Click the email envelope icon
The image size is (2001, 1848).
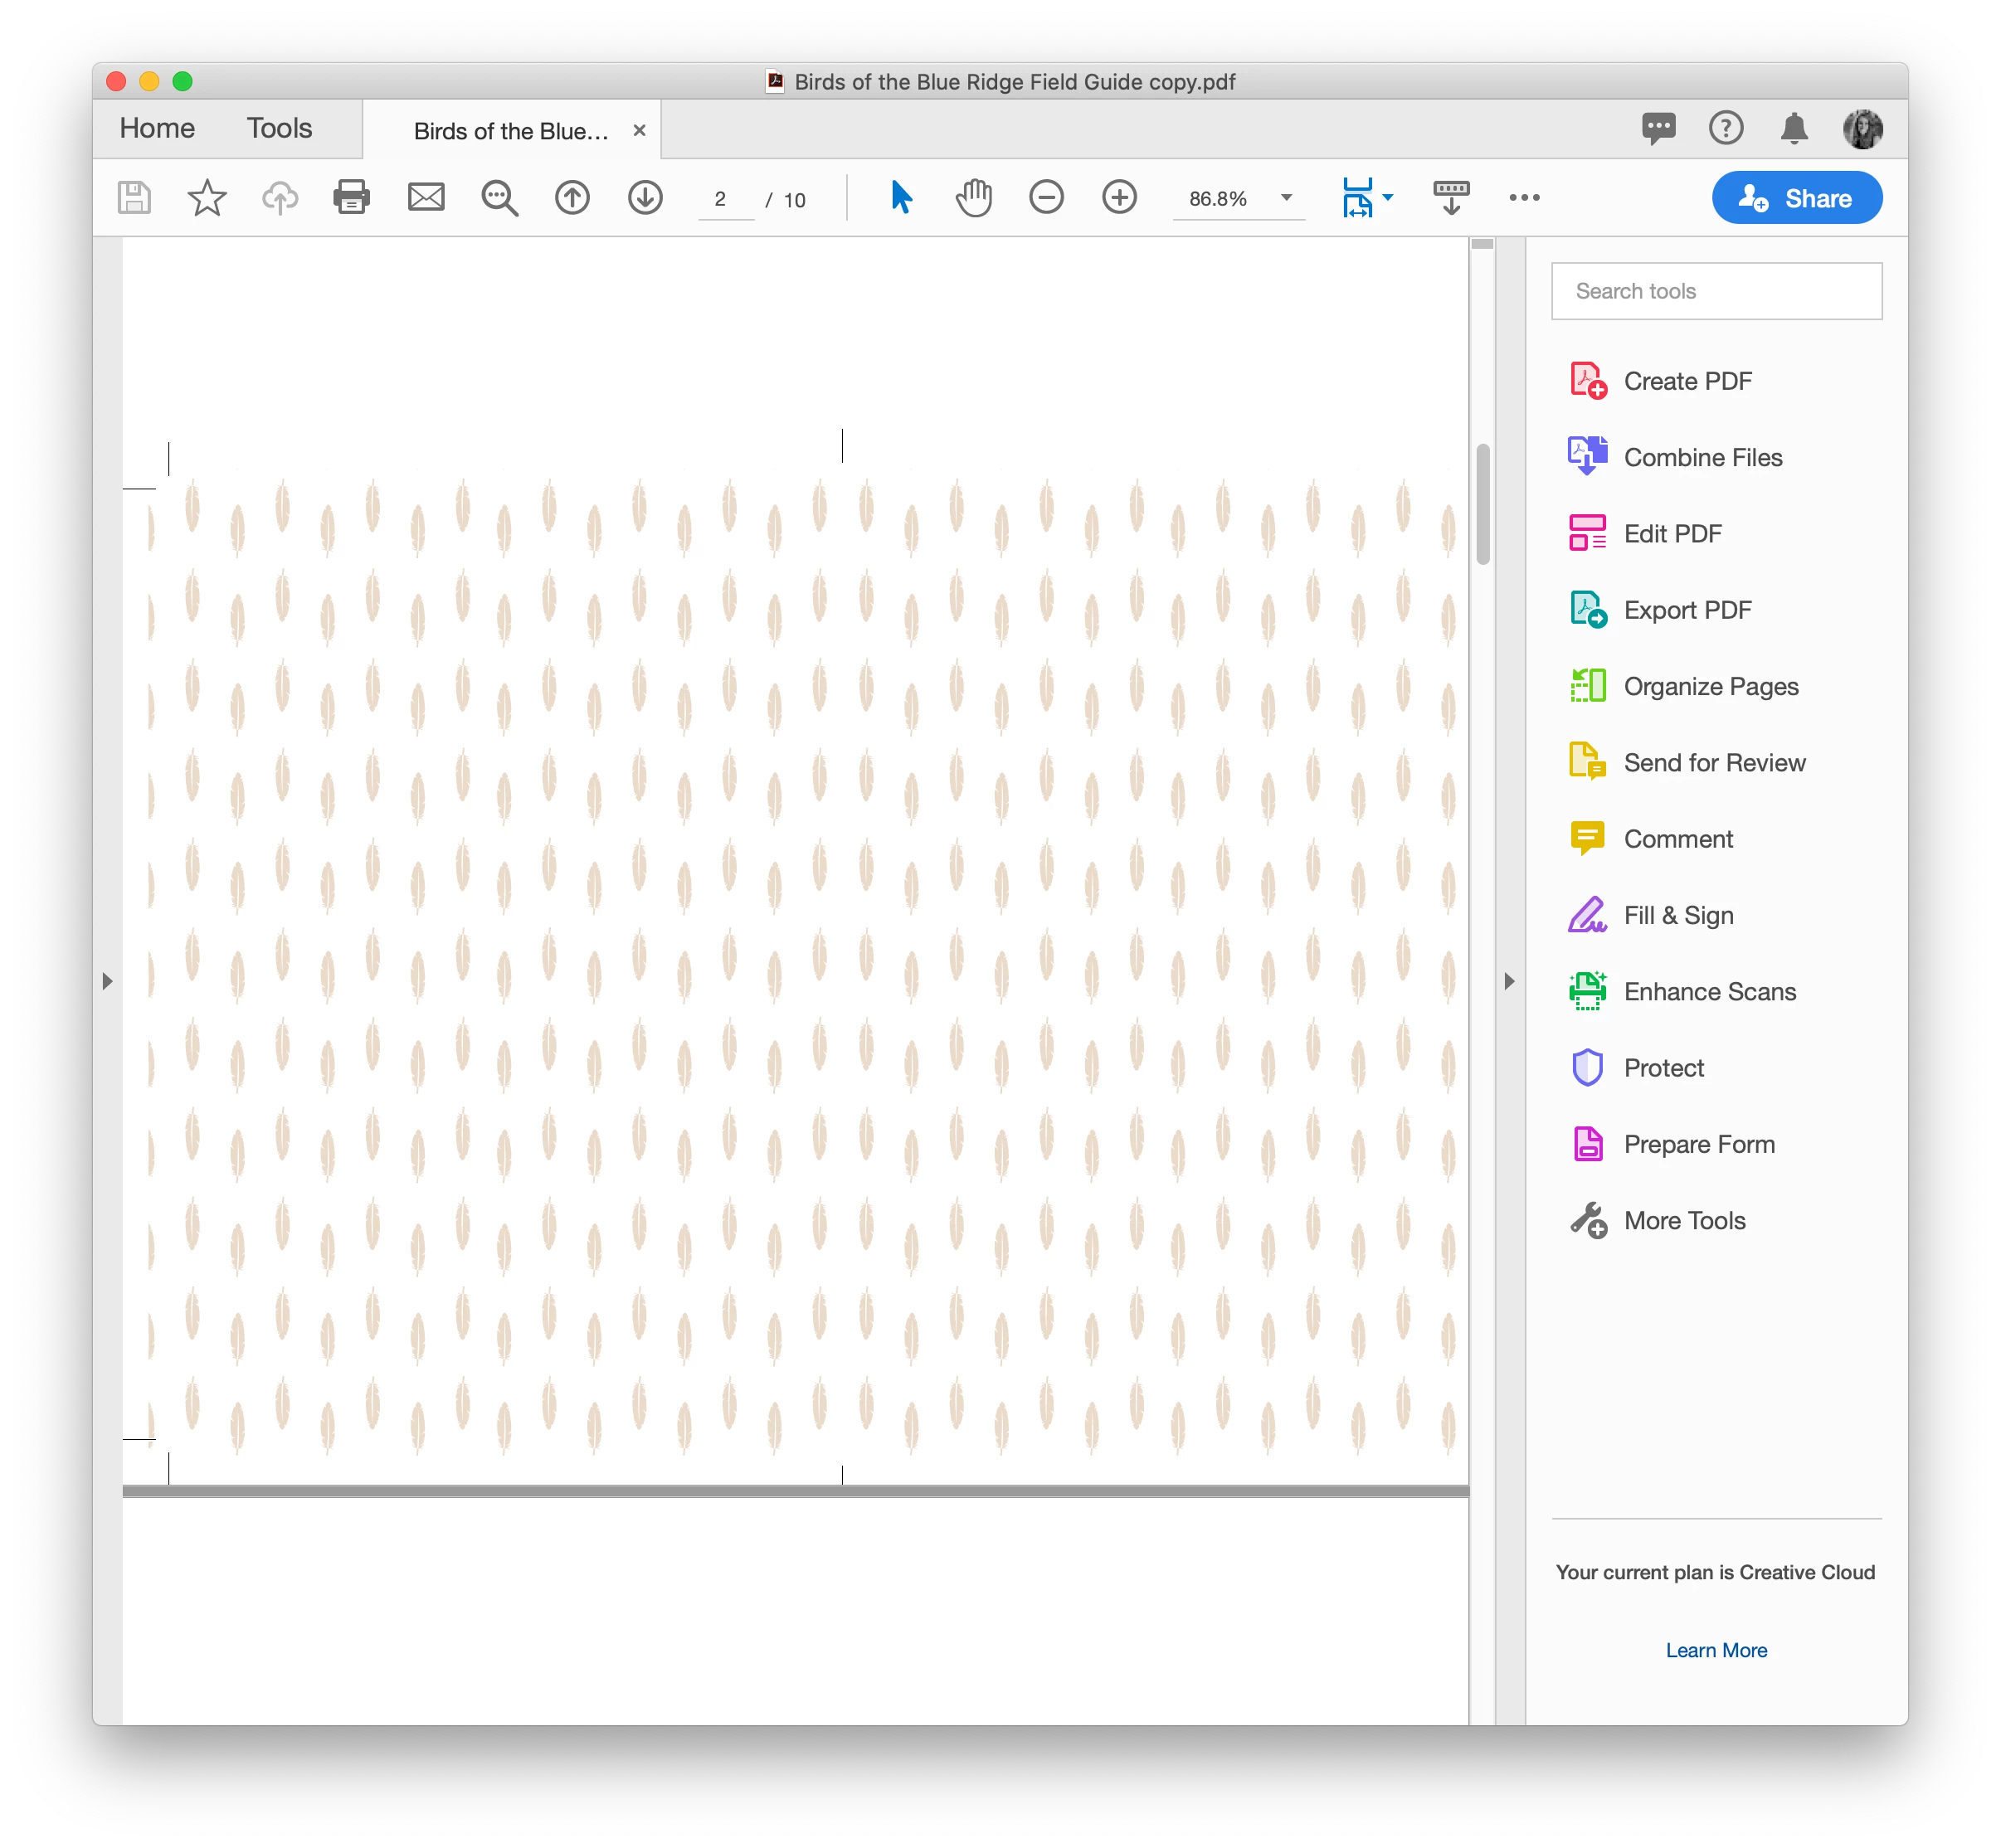[x=426, y=197]
